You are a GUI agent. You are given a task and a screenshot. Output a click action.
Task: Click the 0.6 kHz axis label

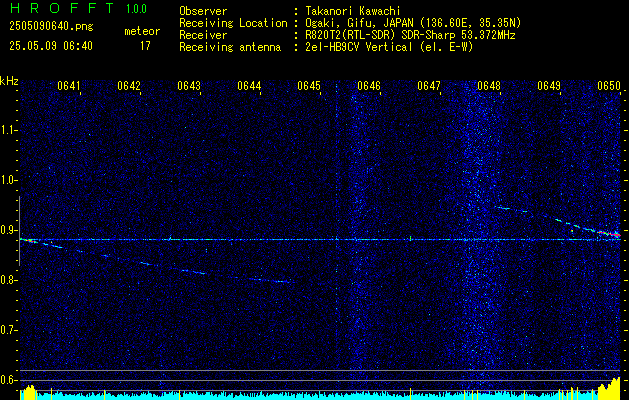coord(8,380)
